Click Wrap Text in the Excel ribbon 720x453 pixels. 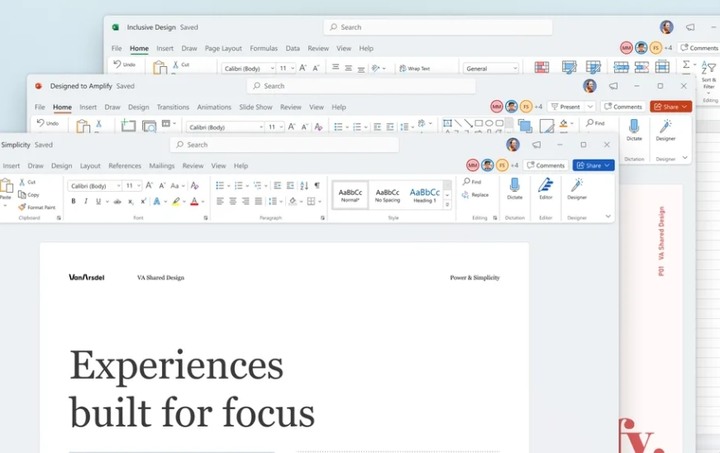click(415, 68)
